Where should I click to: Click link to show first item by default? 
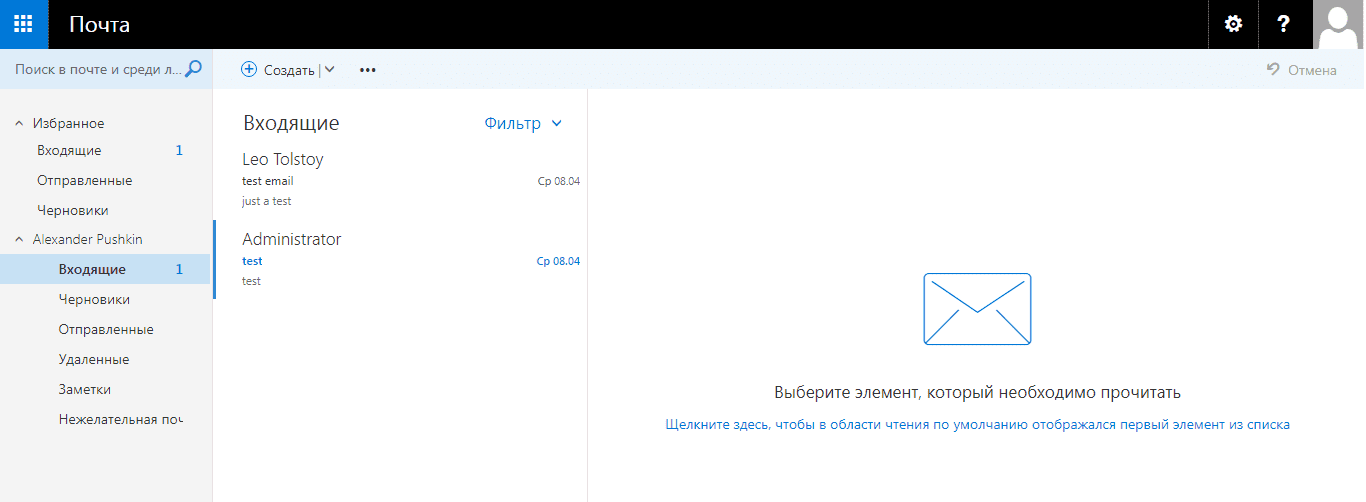977,425
